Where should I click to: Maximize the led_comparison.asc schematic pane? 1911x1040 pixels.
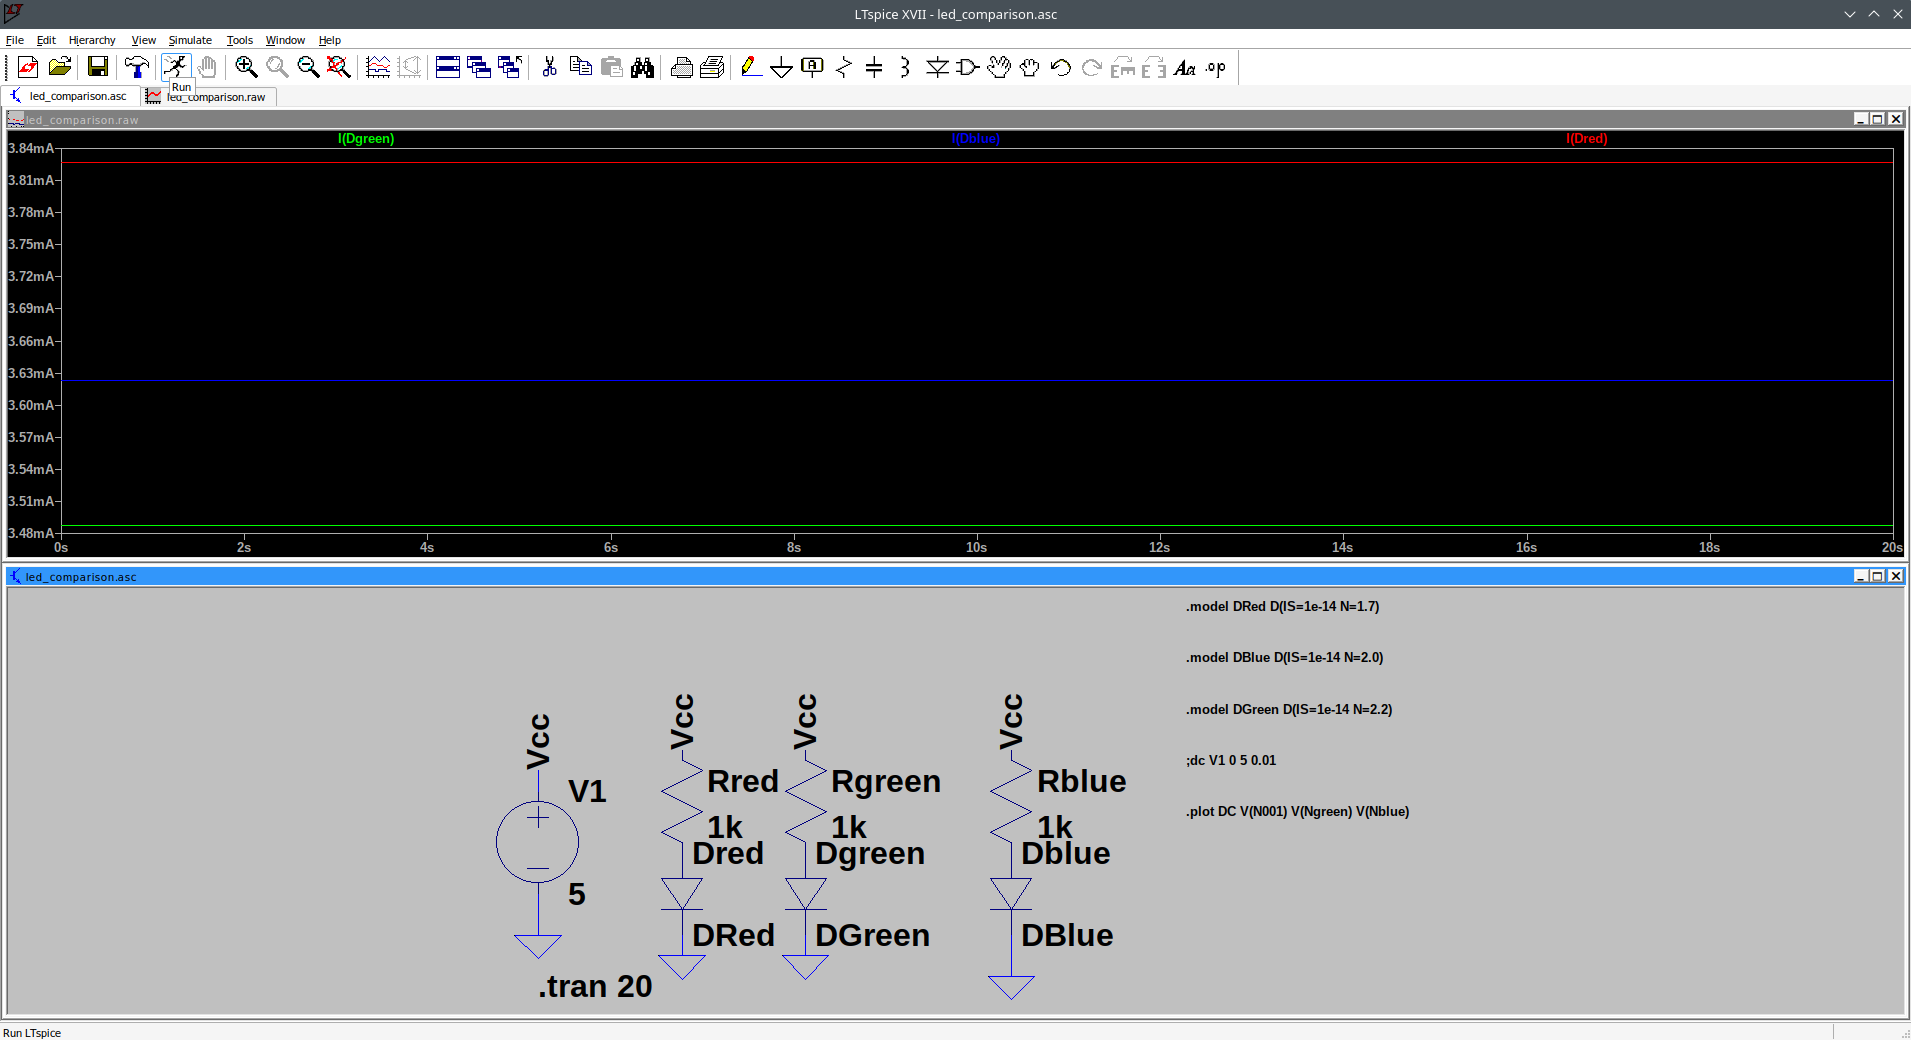coord(1877,576)
